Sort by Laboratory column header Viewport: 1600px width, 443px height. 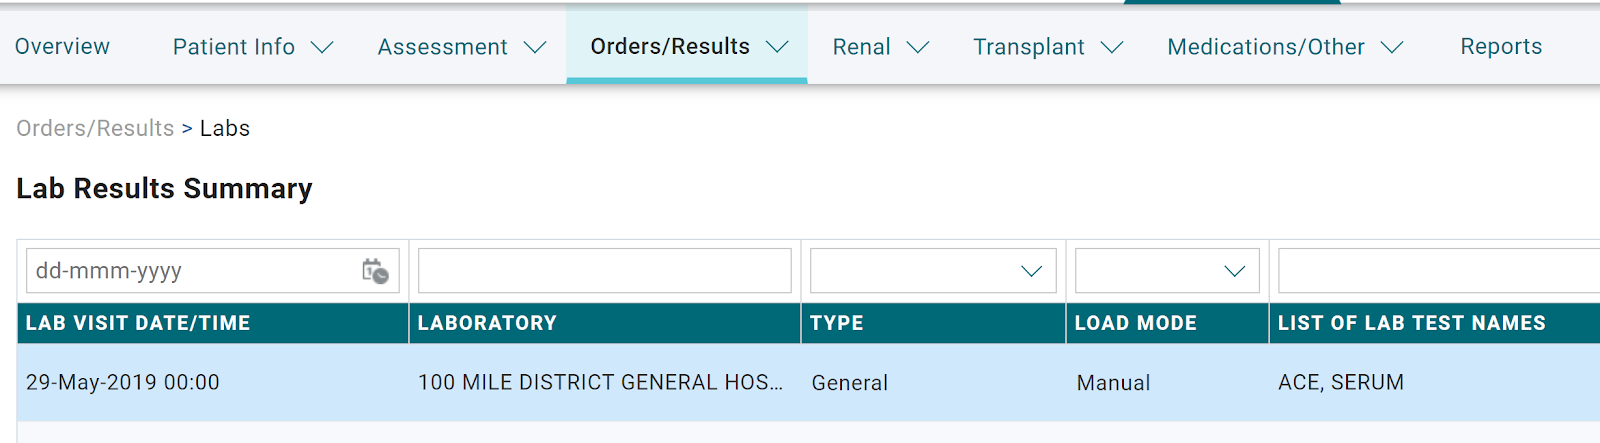click(487, 323)
